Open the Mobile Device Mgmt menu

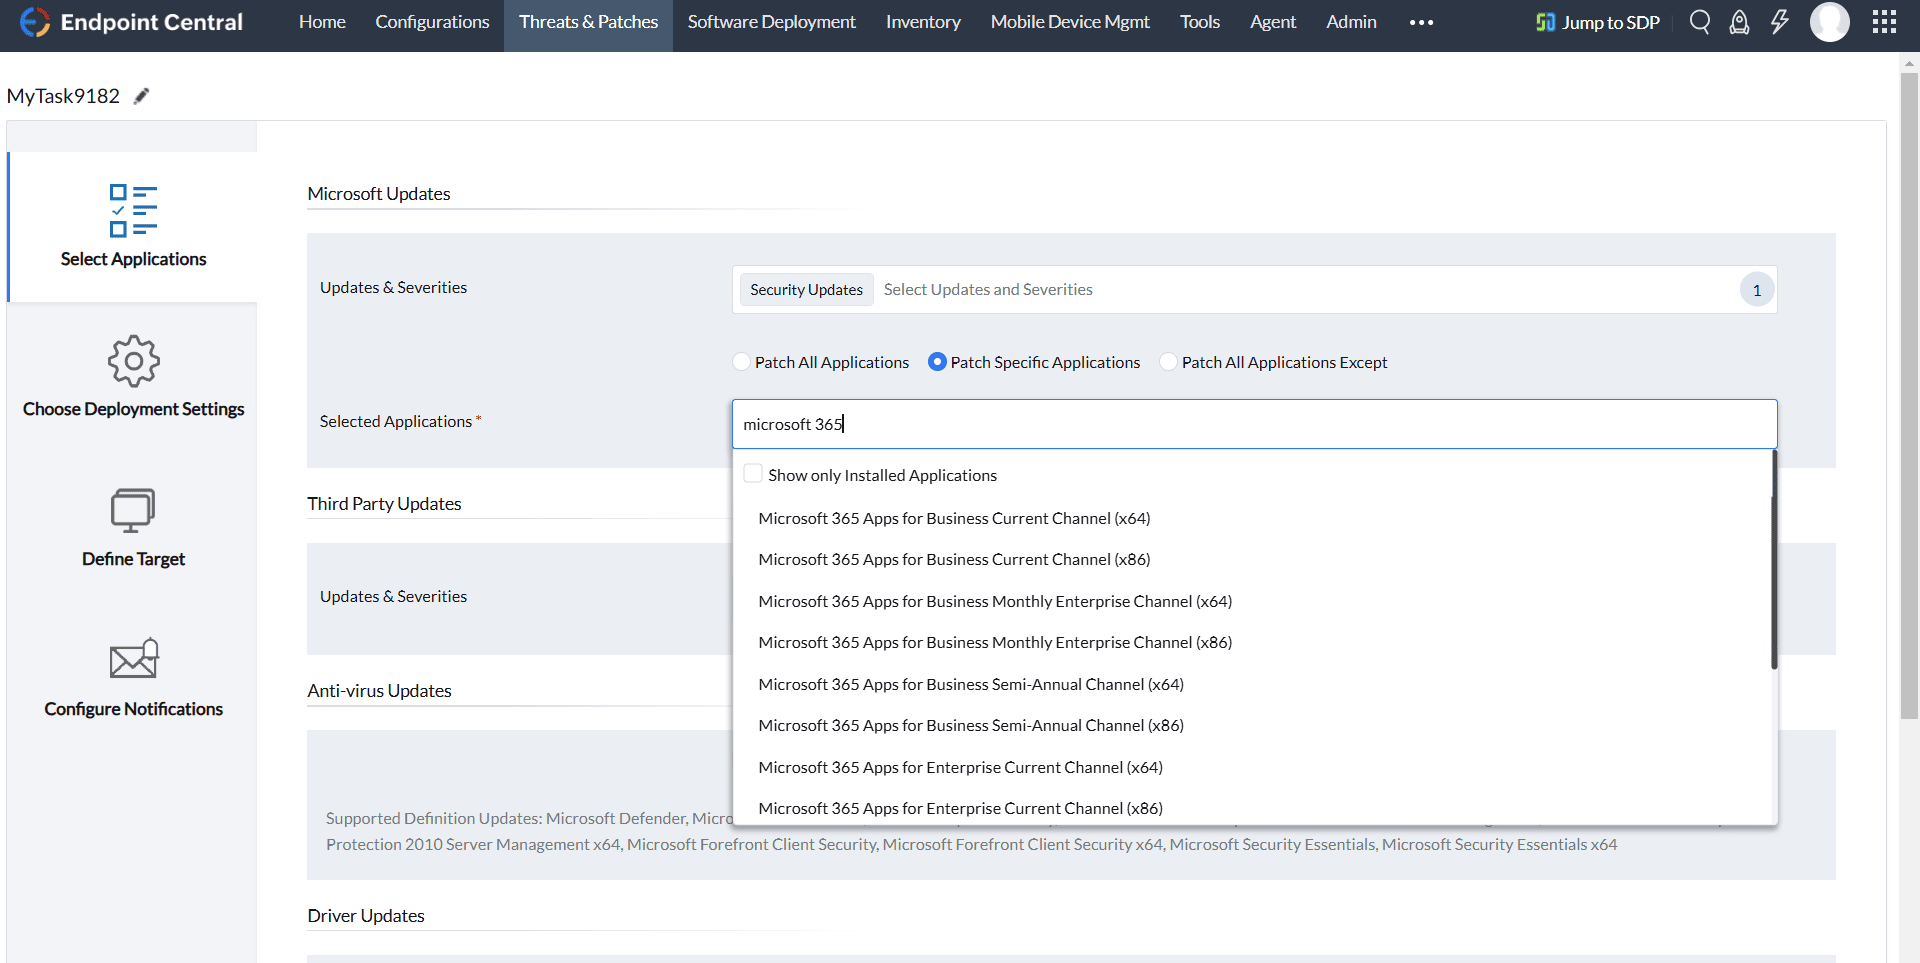pos(1070,22)
